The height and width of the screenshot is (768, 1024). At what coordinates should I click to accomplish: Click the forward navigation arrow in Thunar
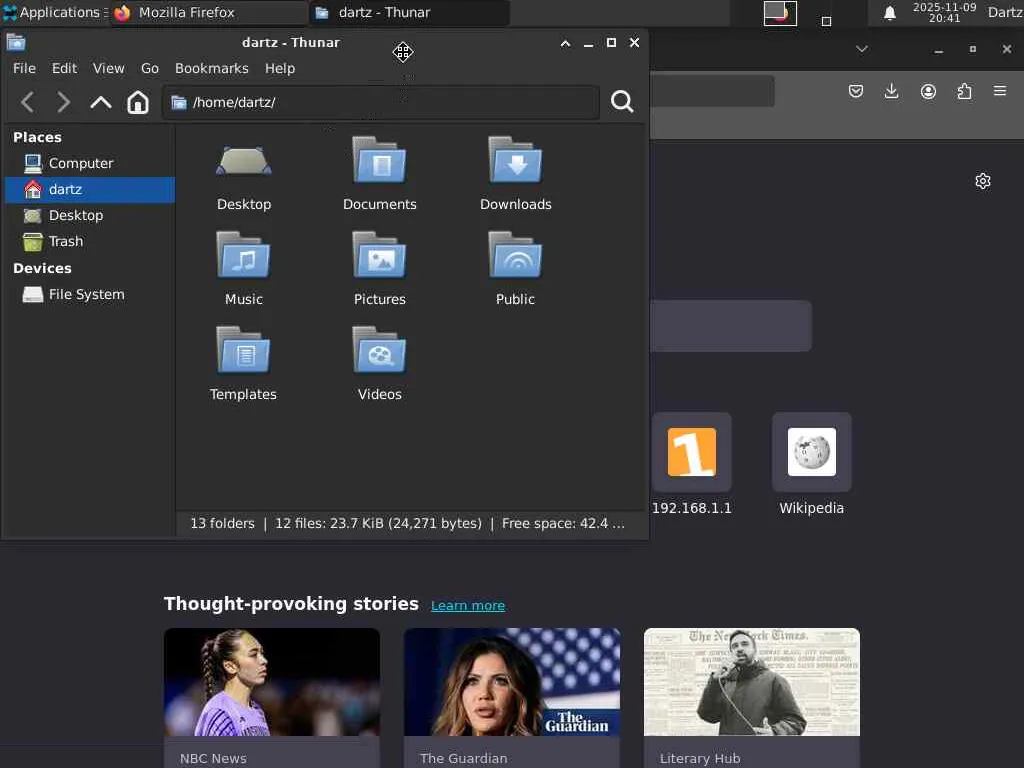[64, 102]
